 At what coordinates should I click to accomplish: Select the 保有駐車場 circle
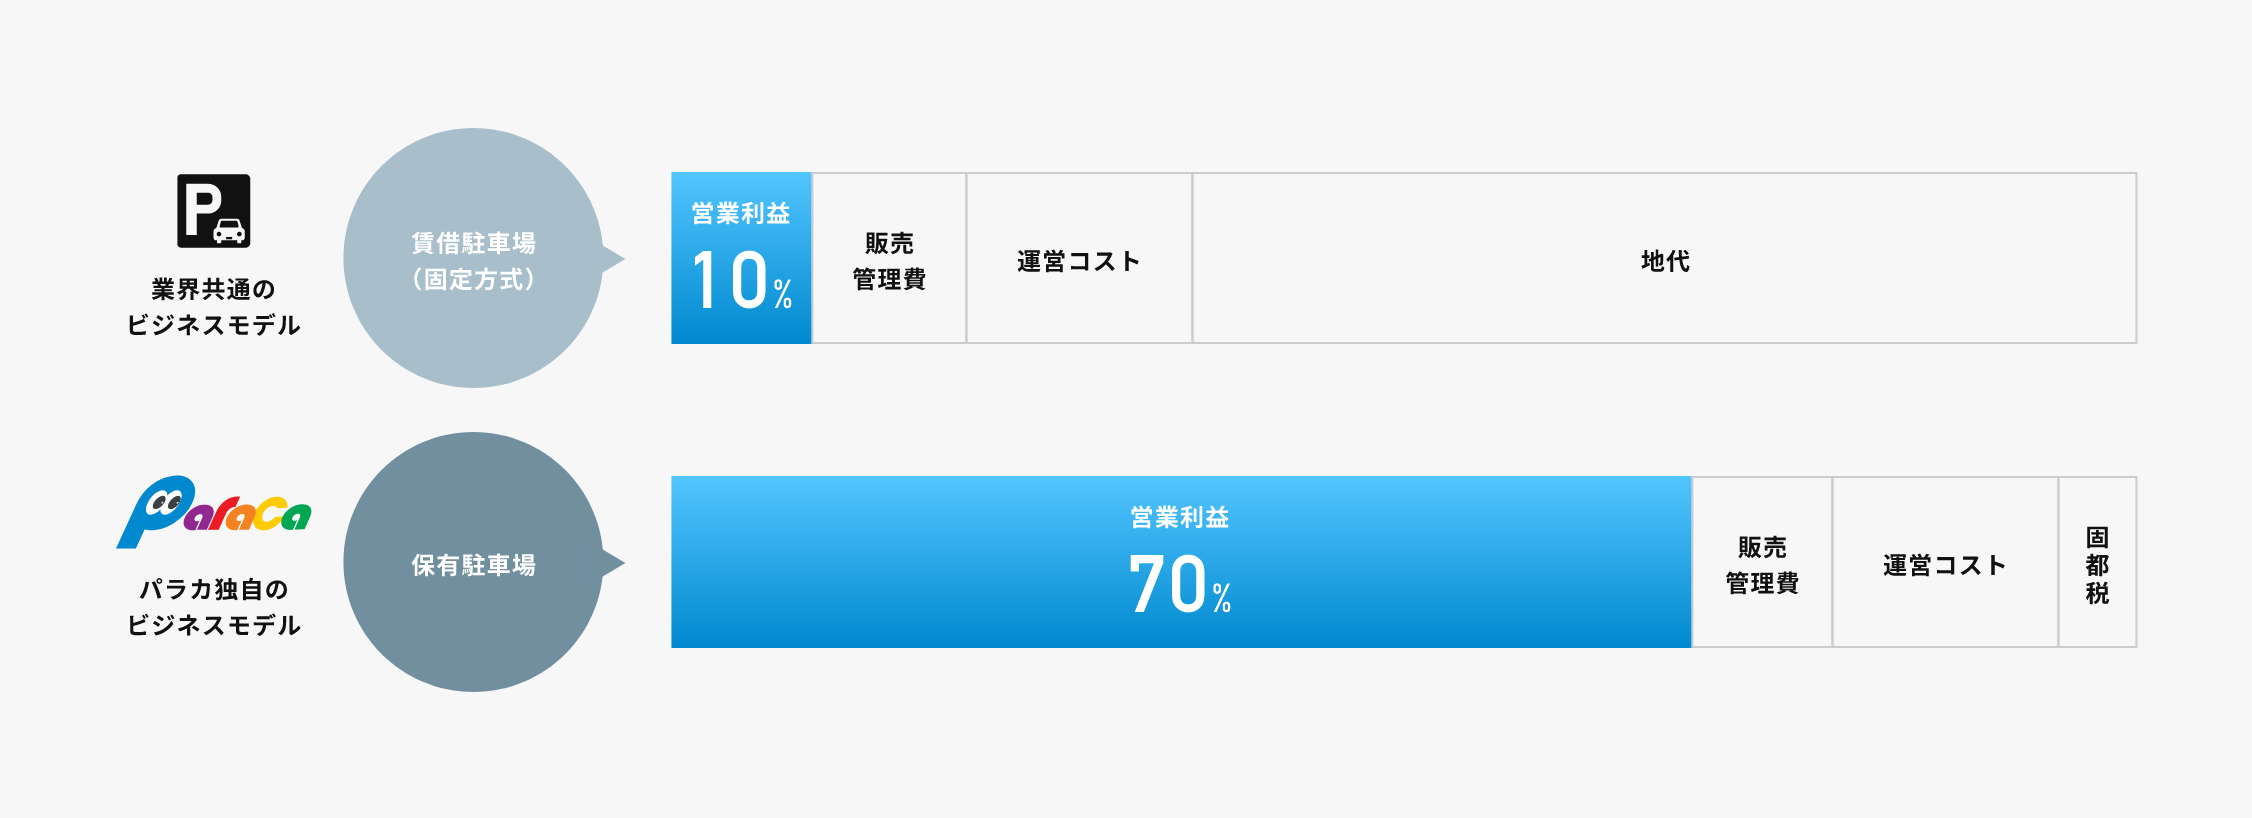(x=472, y=563)
